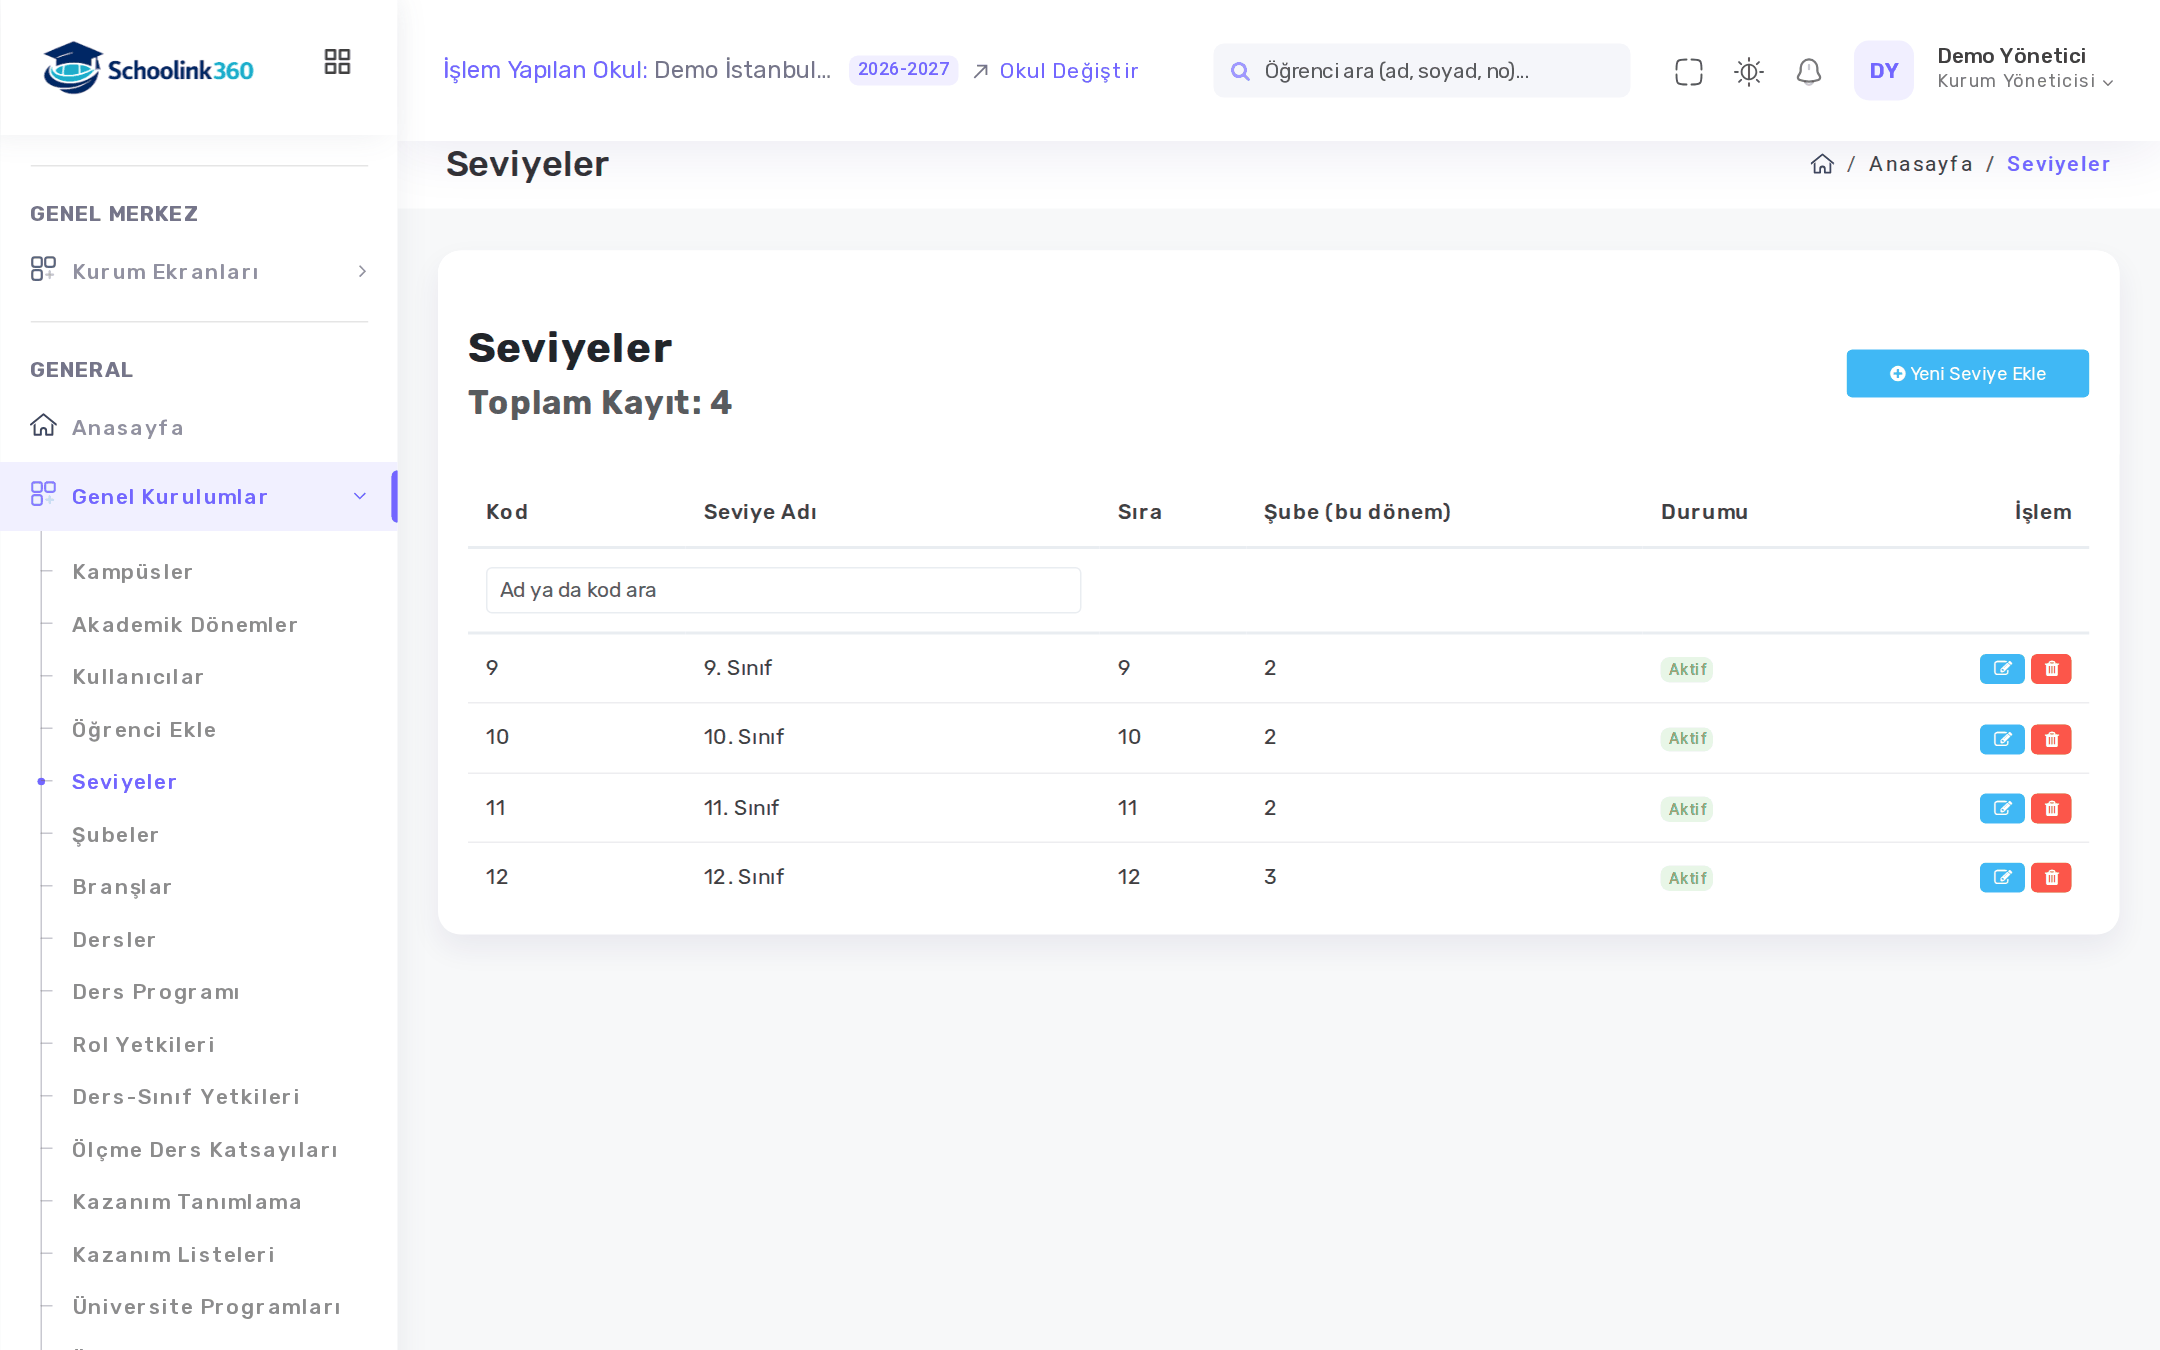The width and height of the screenshot is (2160, 1350).
Task: Expand Kurum Ekranları menu
Action: click(x=199, y=272)
